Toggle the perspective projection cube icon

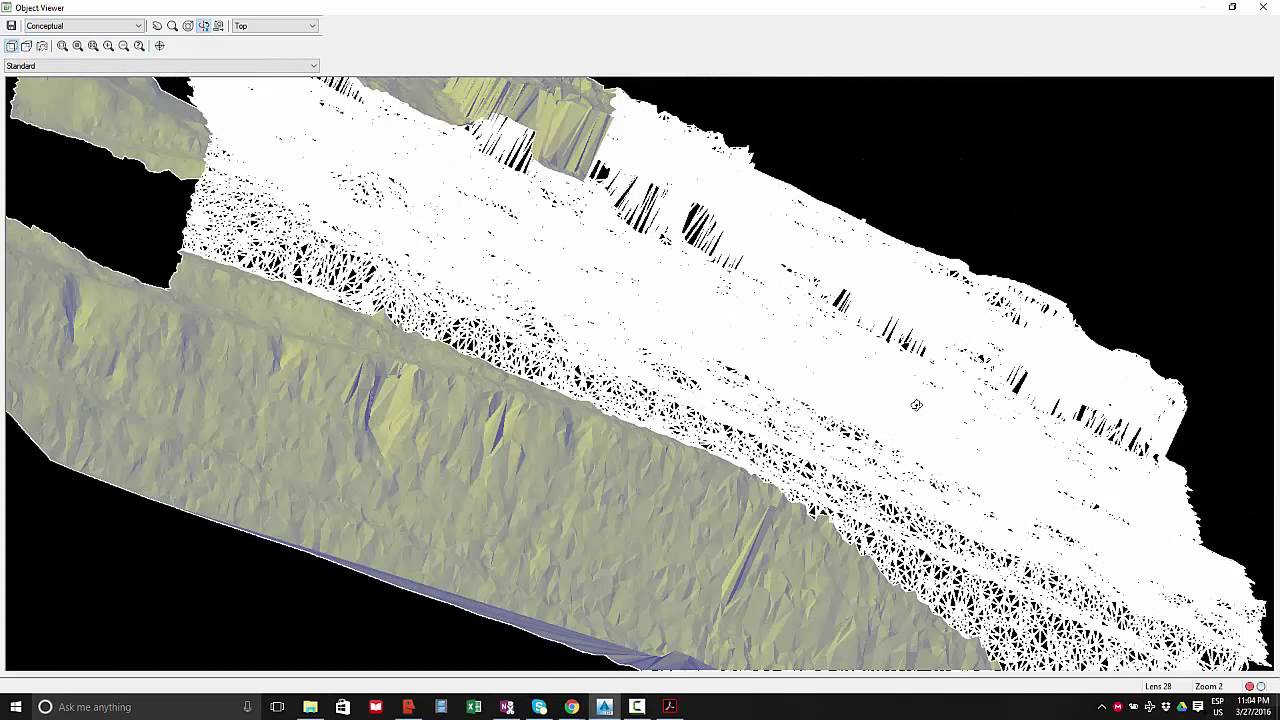pyautogui.click(x=26, y=46)
